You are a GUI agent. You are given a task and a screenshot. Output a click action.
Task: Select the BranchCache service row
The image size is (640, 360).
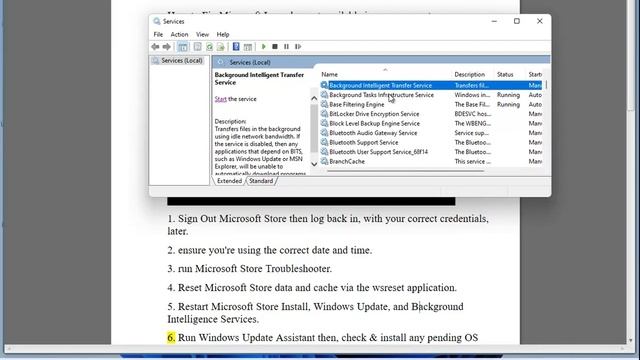(431, 161)
